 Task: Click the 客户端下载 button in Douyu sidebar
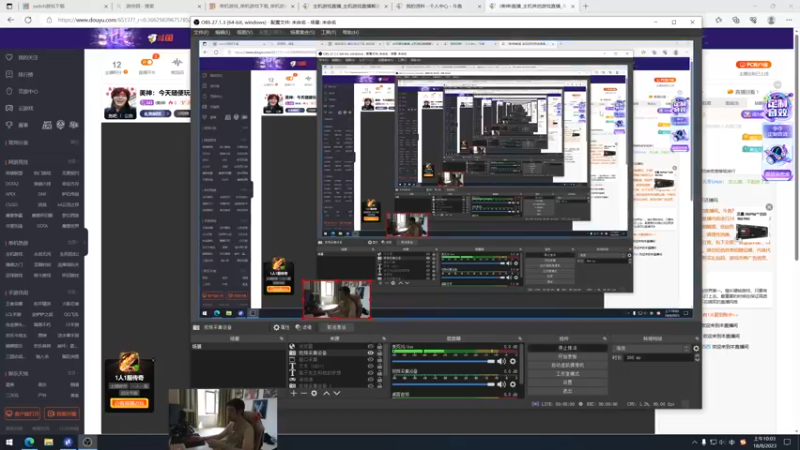(x=22, y=414)
